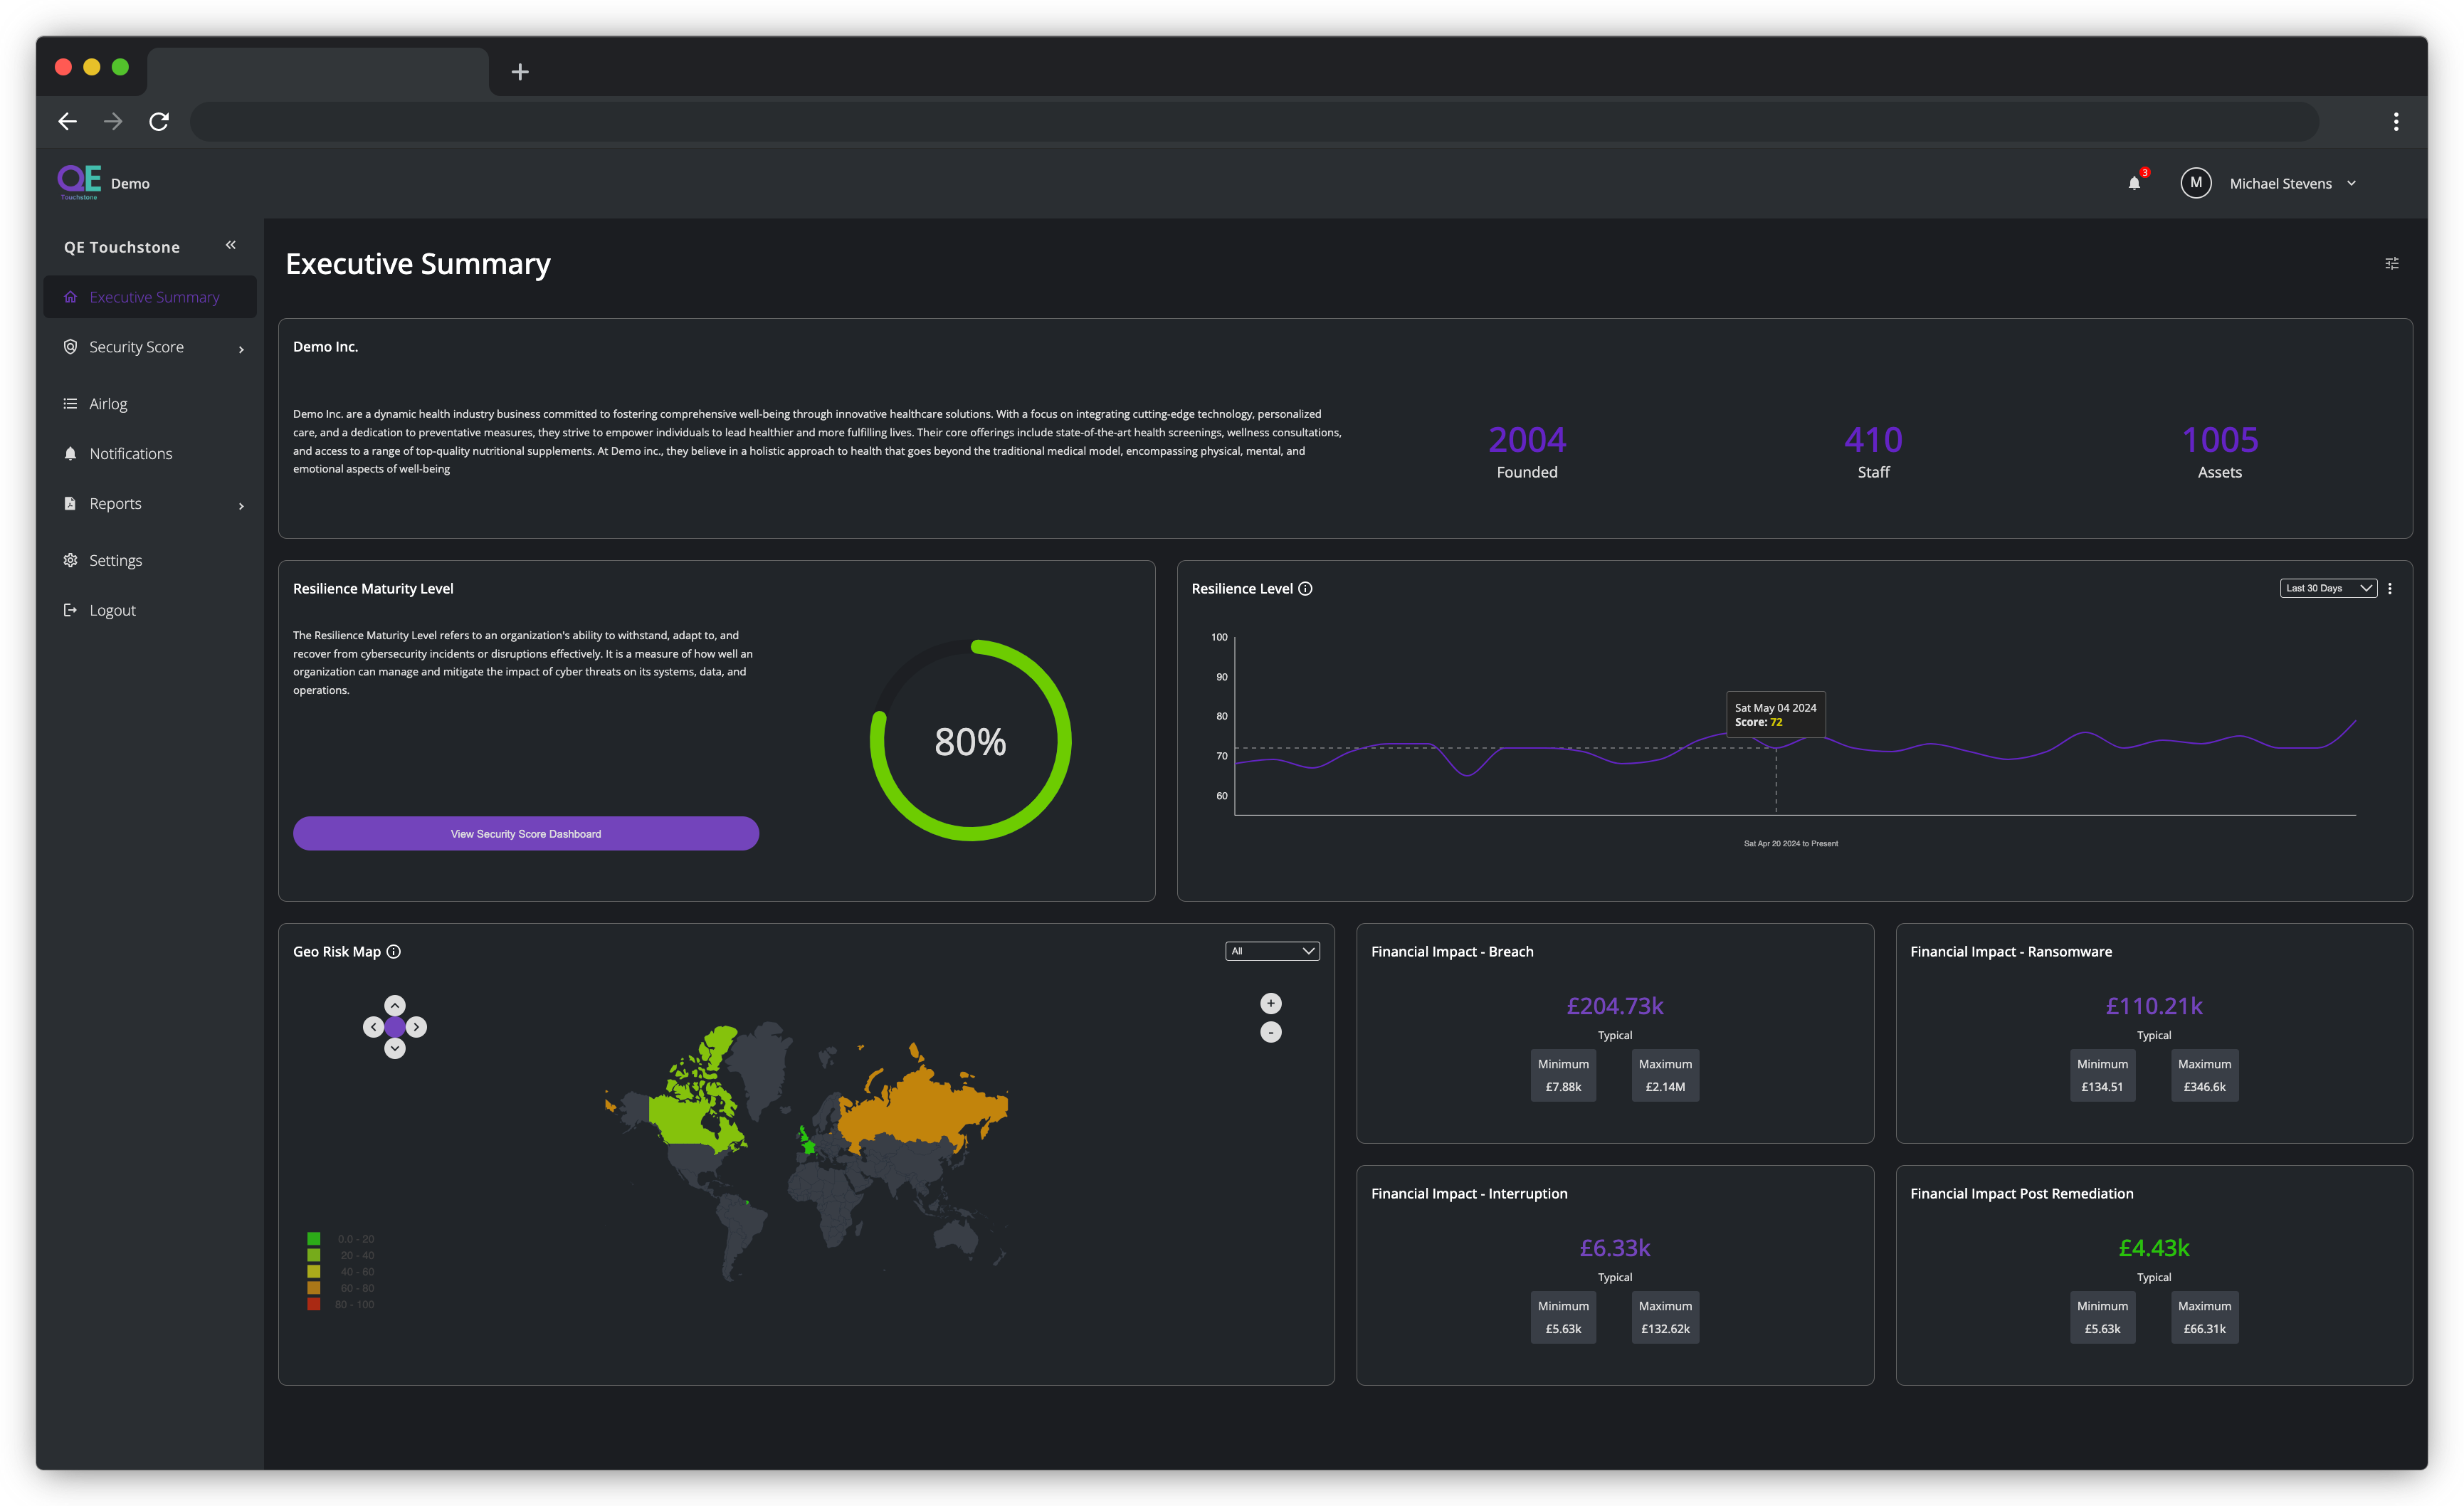Image resolution: width=2464 pixels, height=1506 pixels.
Task: Open the Michael Stevens user menu
Action: click(x=2281, y=184)
